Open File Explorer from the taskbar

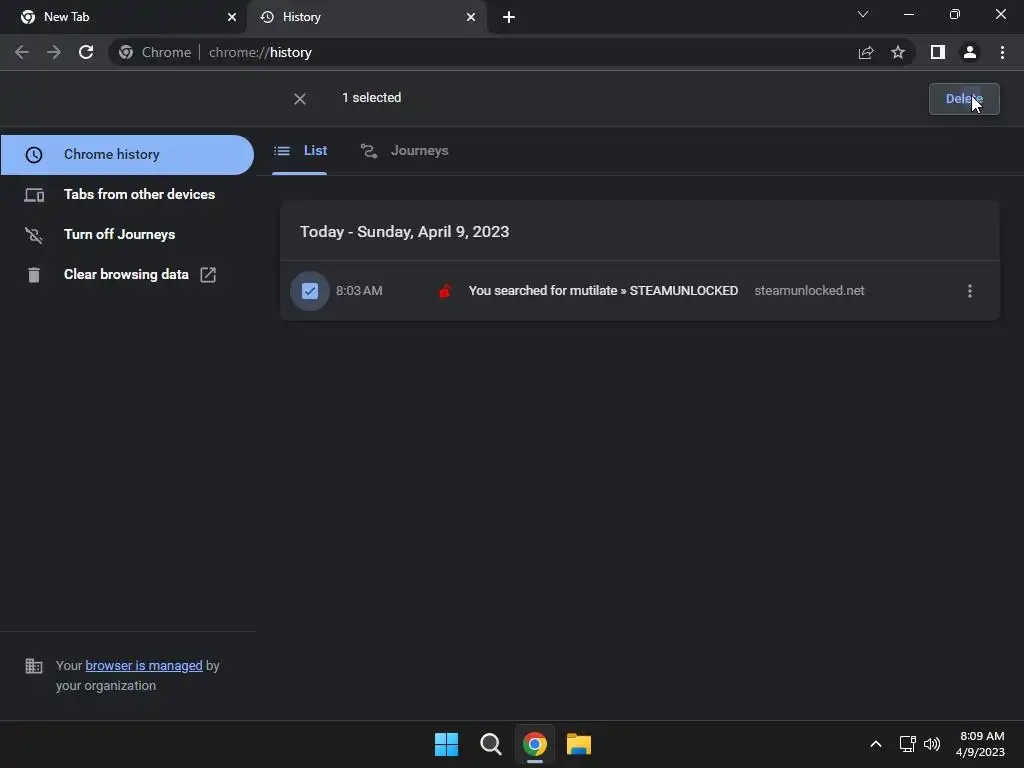pyautogui.click(x=579, y=744)
